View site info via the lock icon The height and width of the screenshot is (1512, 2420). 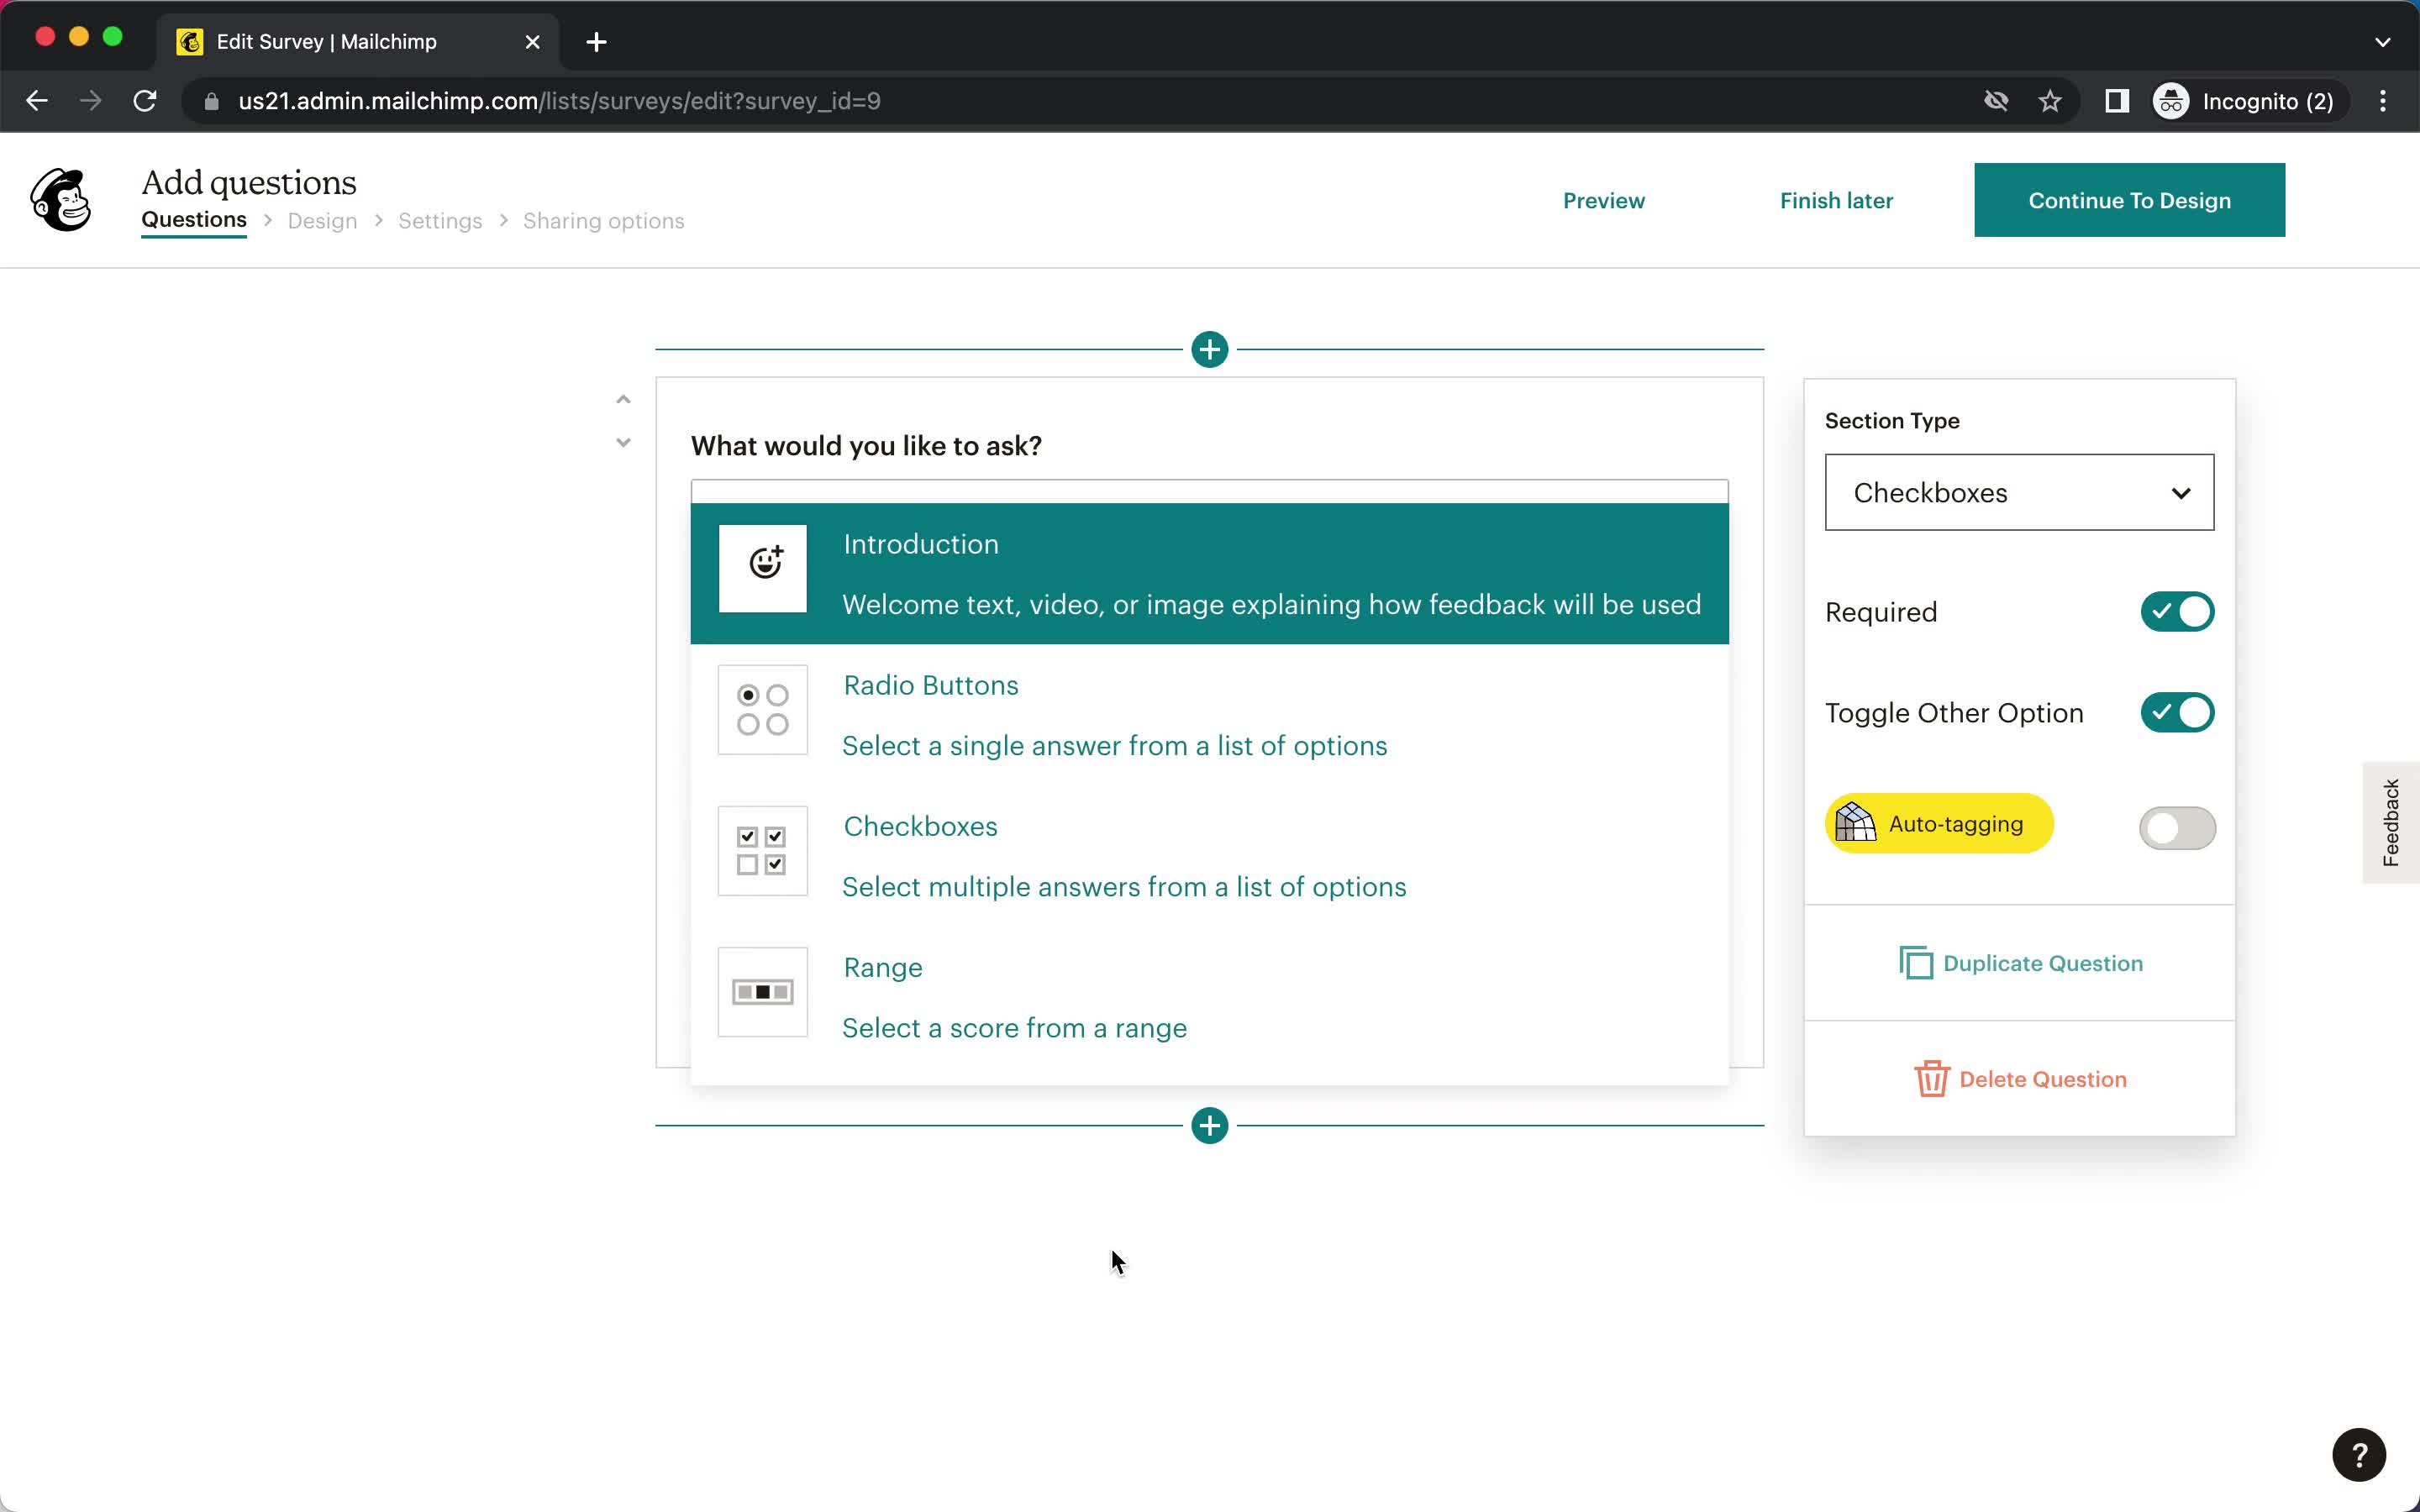pos(211,101)
